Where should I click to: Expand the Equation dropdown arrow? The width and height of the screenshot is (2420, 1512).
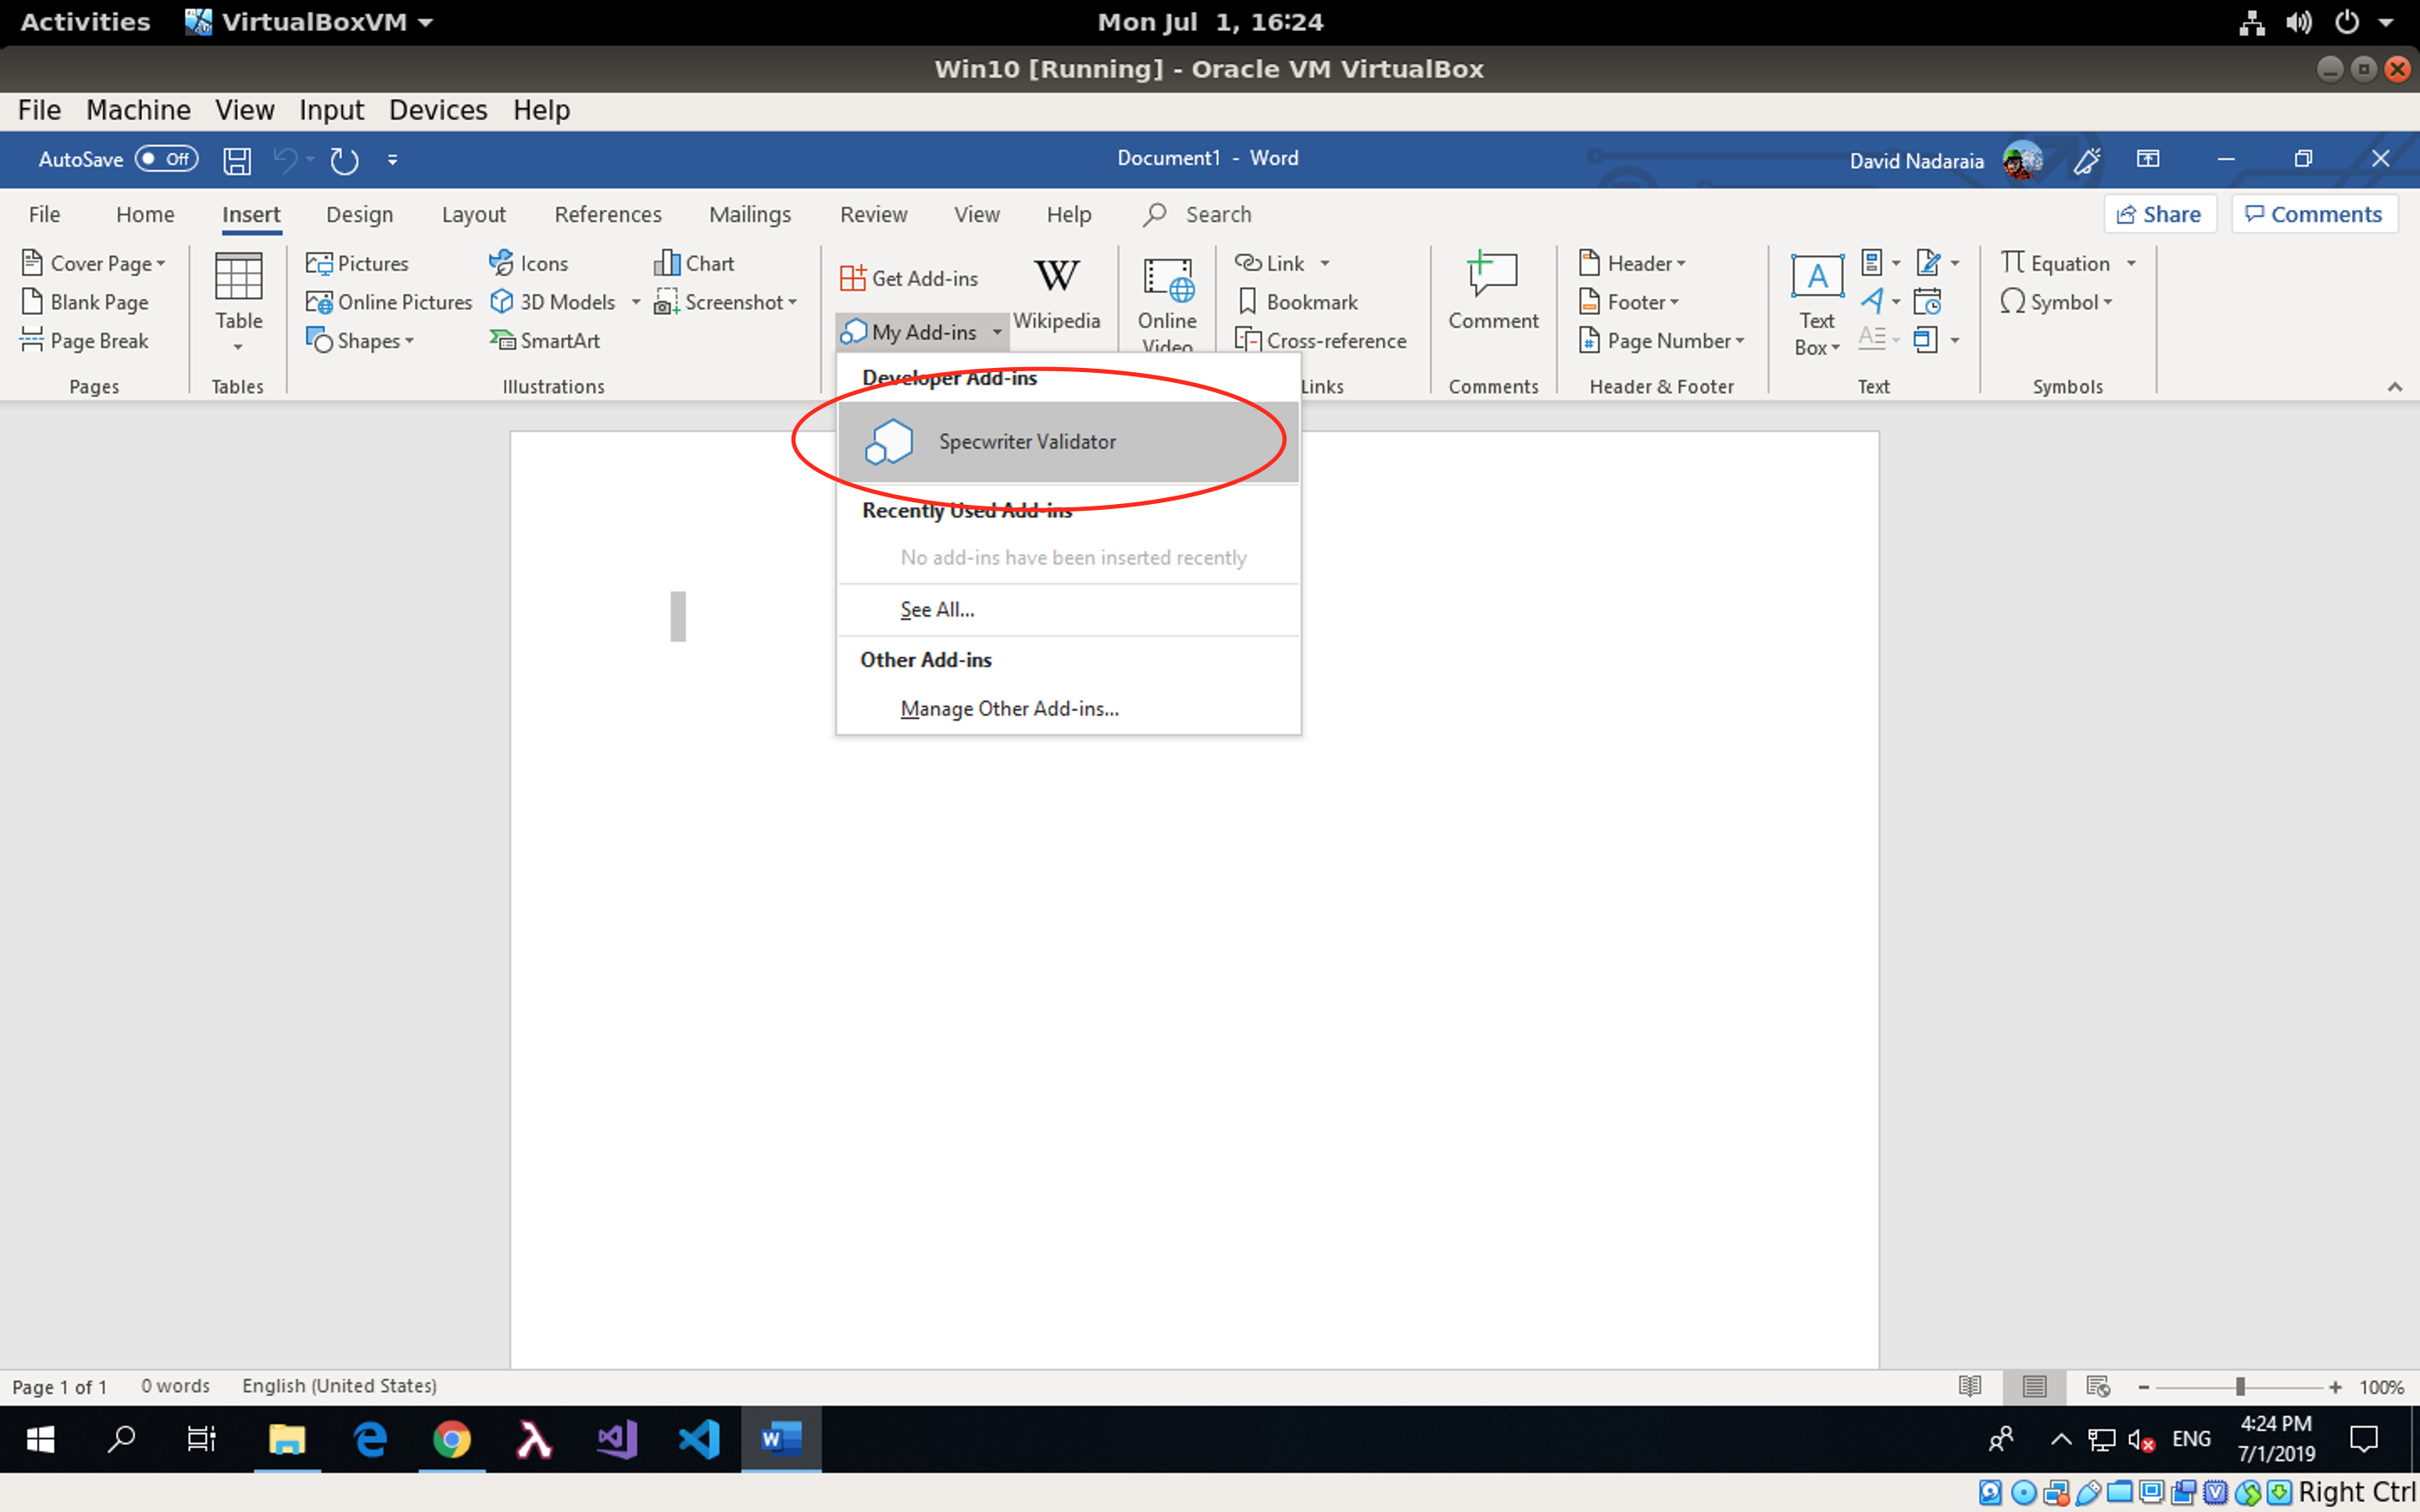point(2131,263)
